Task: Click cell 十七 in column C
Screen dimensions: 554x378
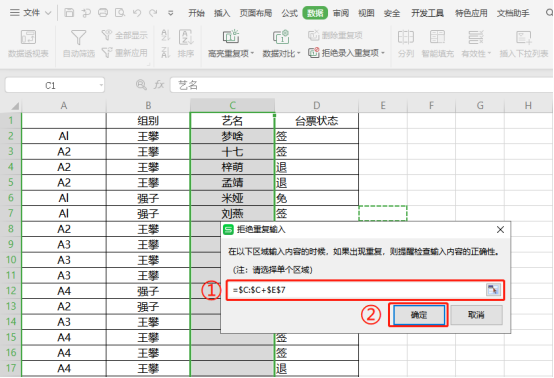Action: (x=232, y=152)
